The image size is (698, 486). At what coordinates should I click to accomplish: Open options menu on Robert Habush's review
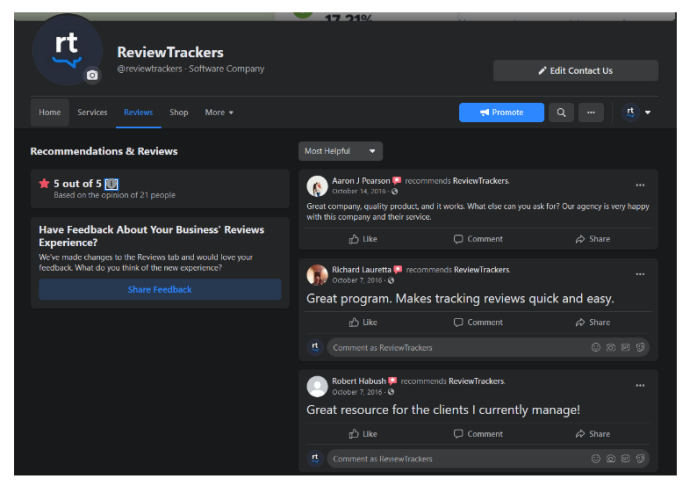pos(640,385)
